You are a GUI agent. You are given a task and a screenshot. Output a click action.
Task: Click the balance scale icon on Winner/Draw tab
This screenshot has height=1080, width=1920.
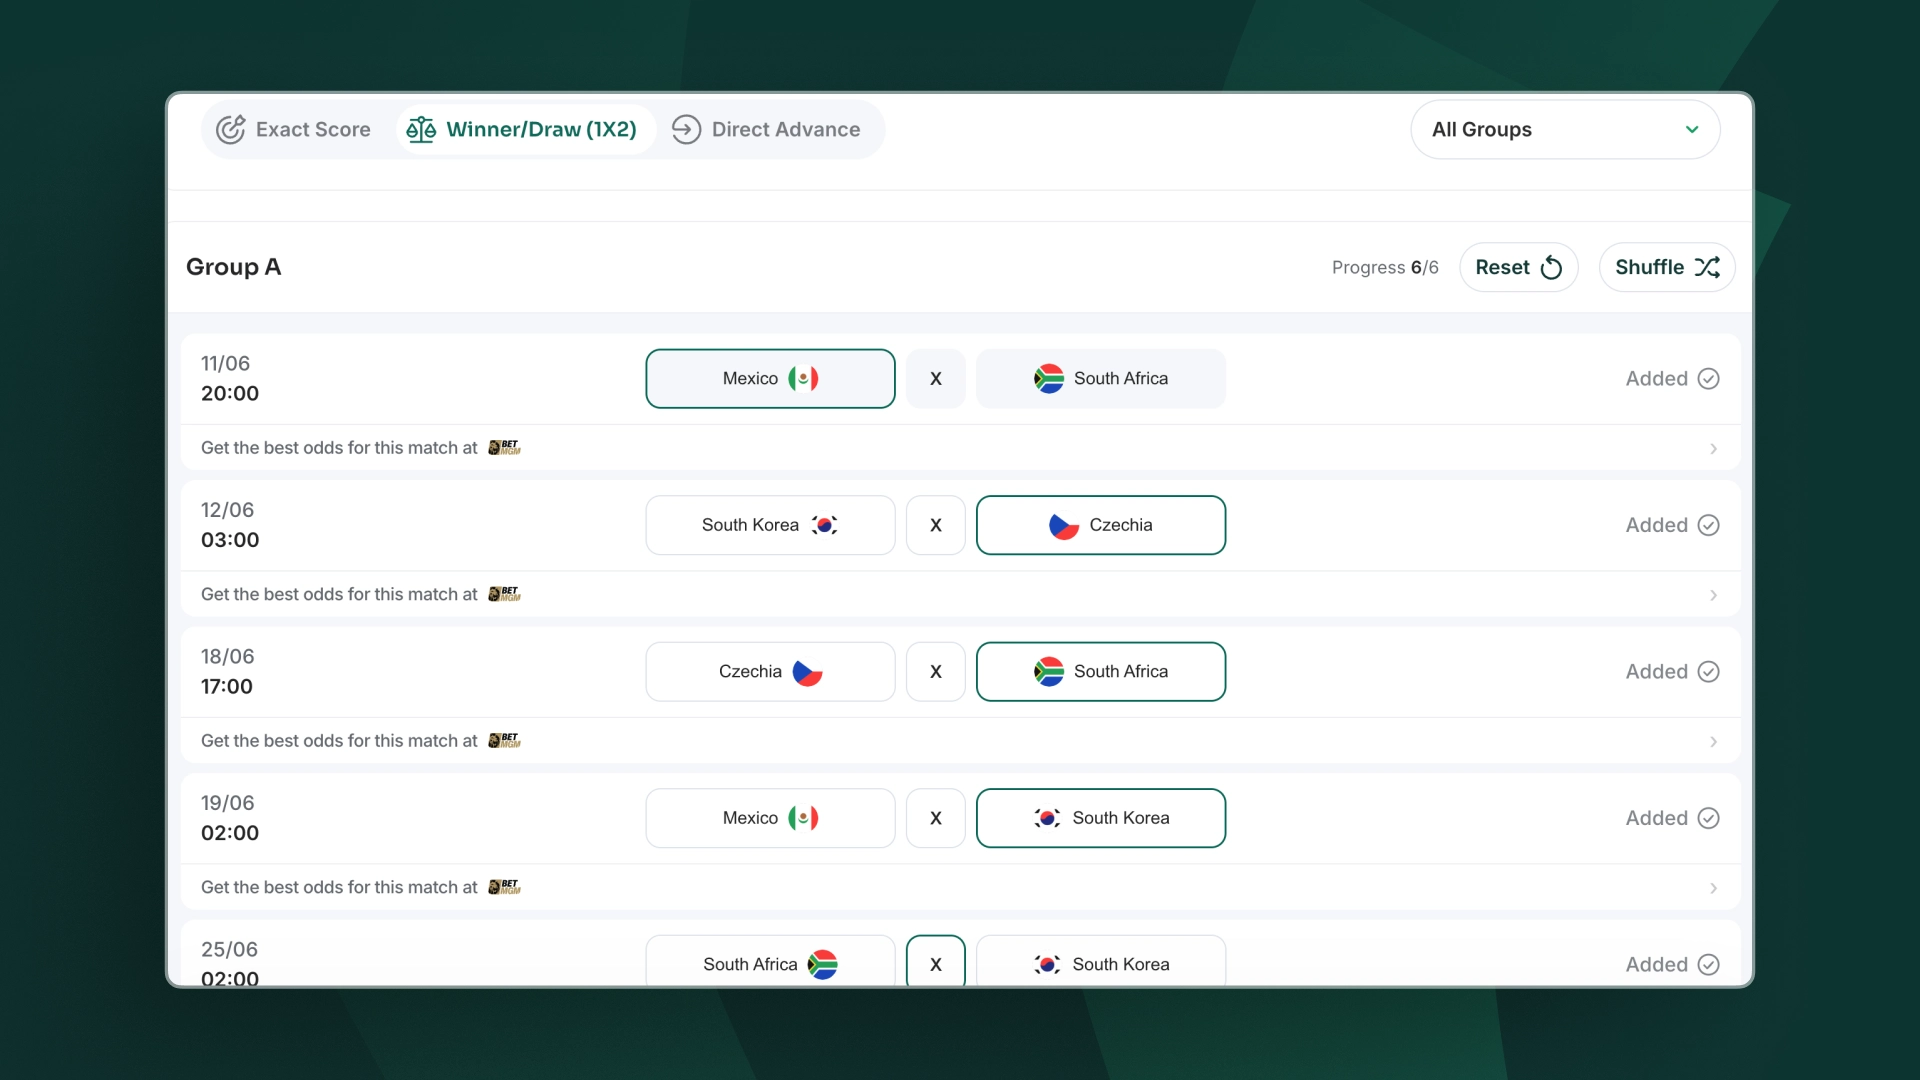coord(421,129)
